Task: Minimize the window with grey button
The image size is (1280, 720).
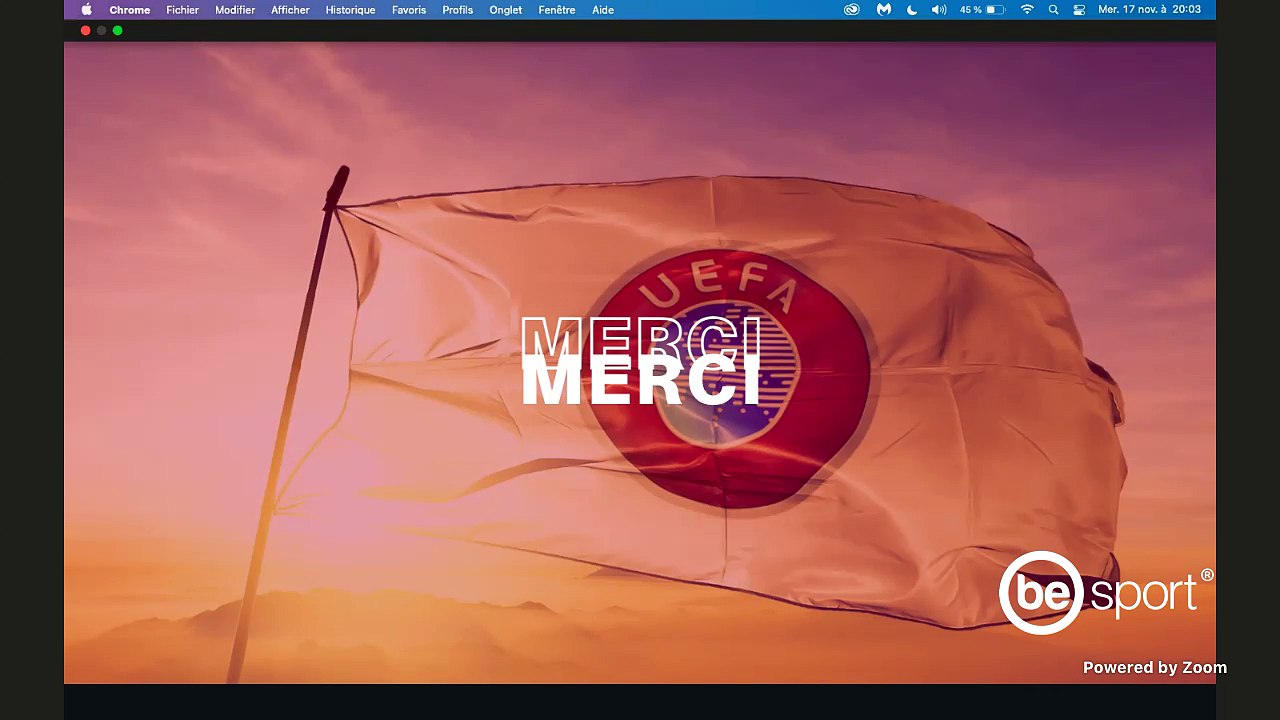Action: [x=101, y=31]
